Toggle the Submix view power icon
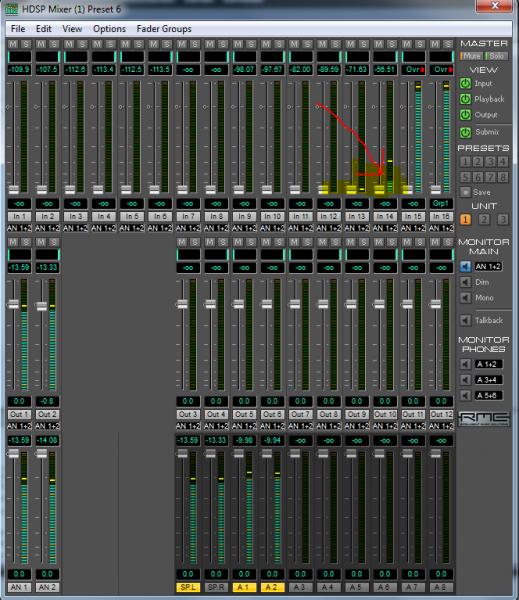Image resolution: width=519 pixels, height=600 pixels. click(465, 132)
